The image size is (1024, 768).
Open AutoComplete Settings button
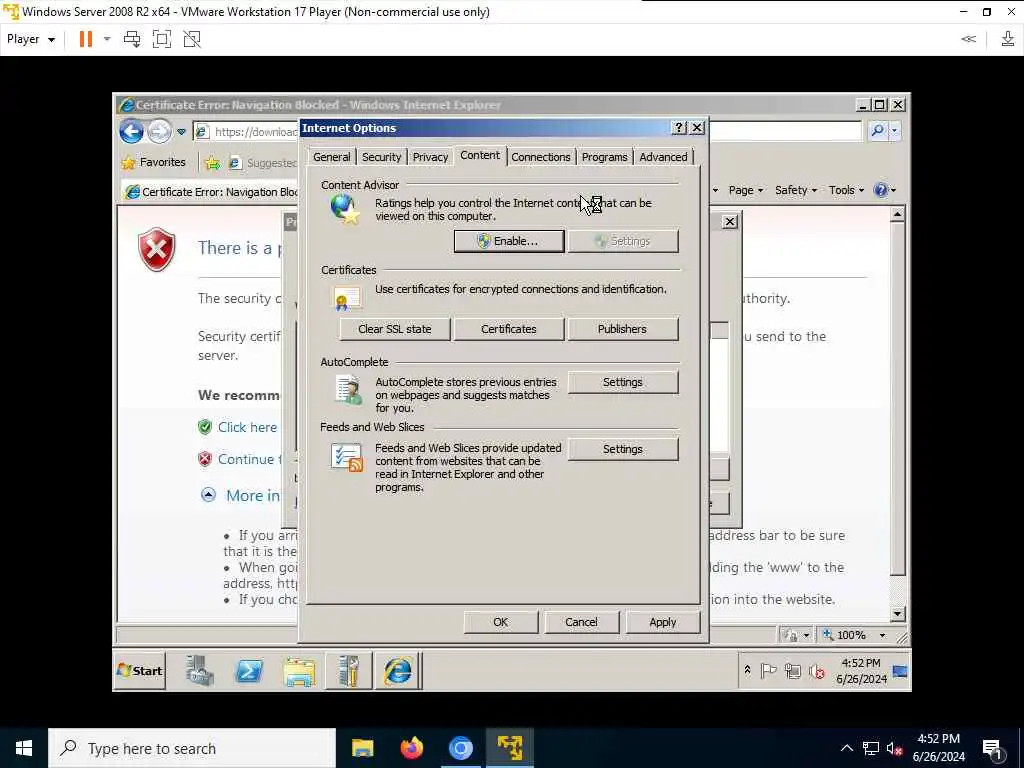point(622,382)
